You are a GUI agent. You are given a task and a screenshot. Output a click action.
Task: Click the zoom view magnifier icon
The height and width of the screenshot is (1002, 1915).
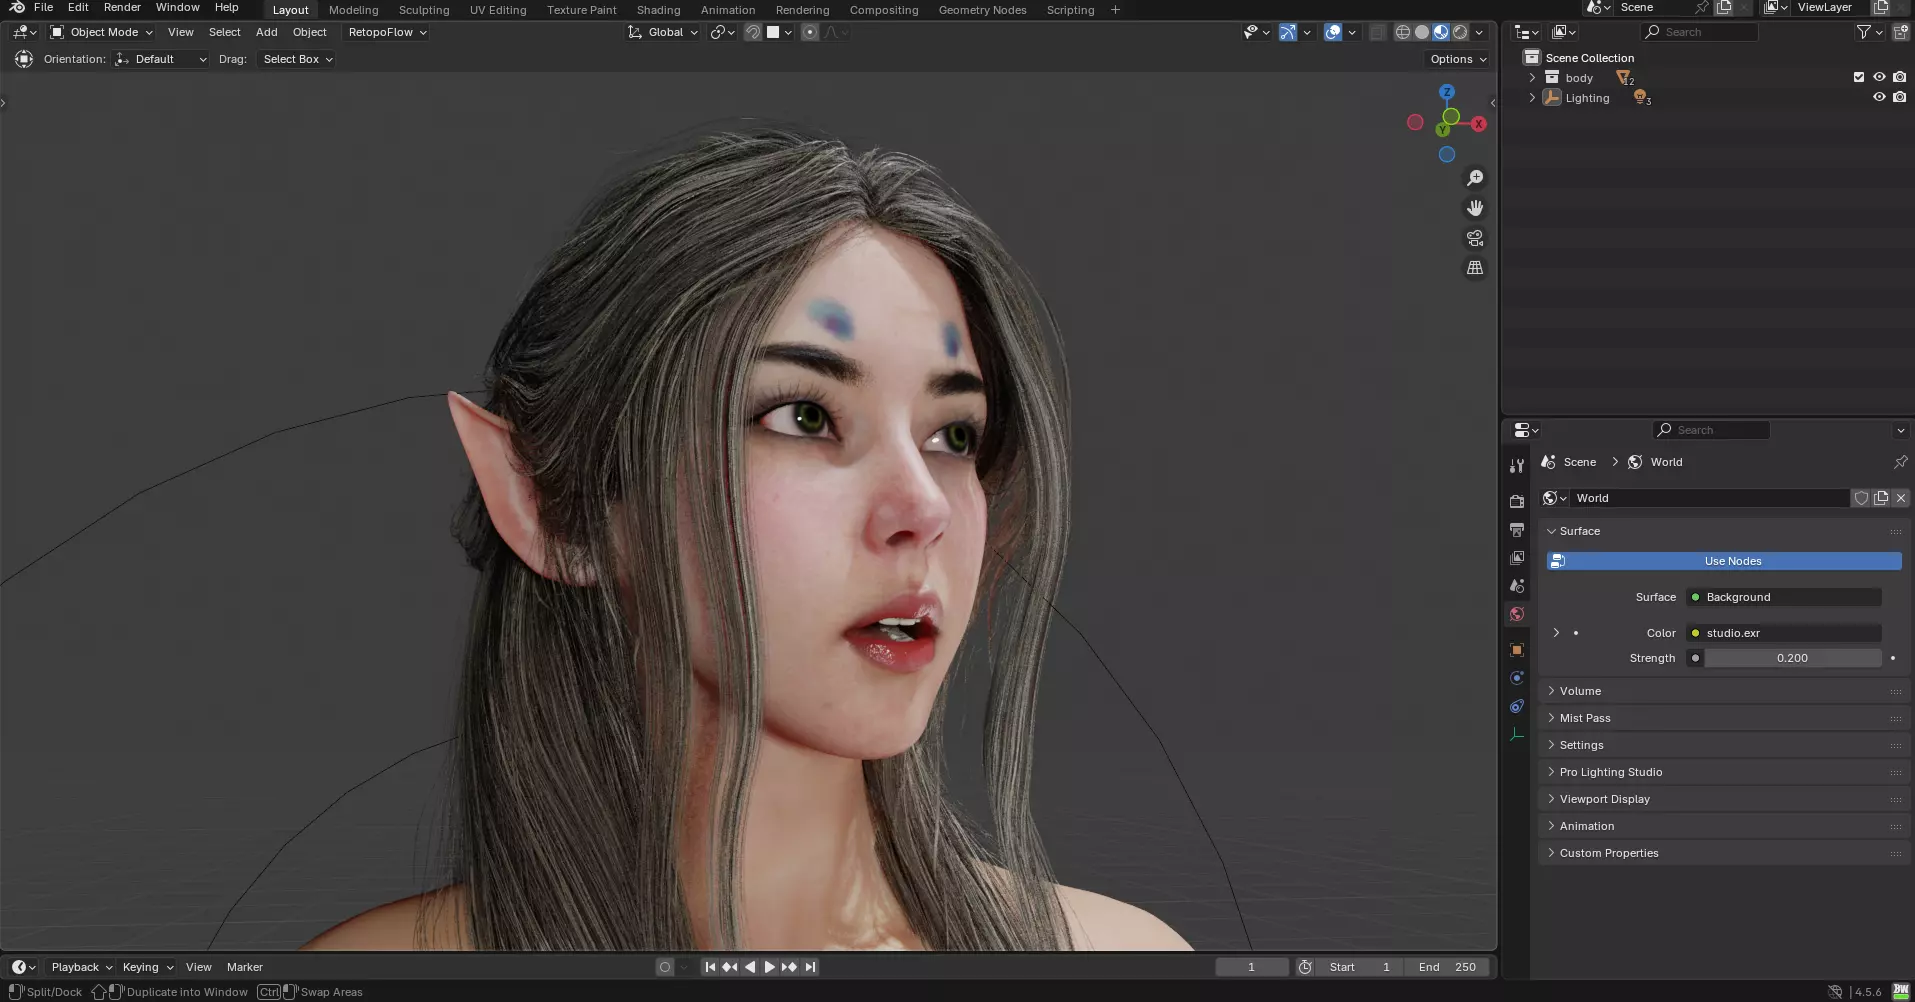pos(1475,178)
